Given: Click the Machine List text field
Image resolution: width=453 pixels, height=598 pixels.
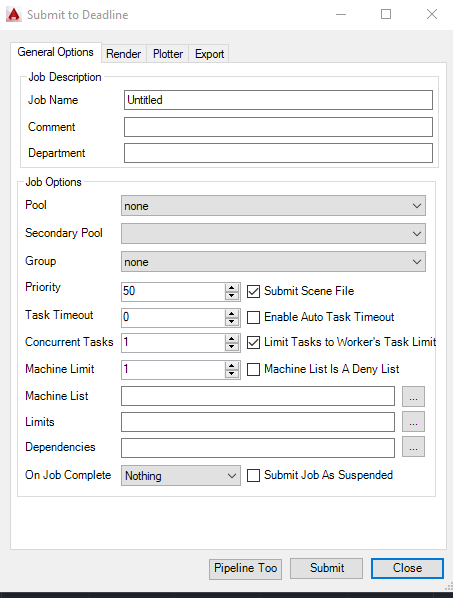Looking at the screenshot, I should point(258,396).
